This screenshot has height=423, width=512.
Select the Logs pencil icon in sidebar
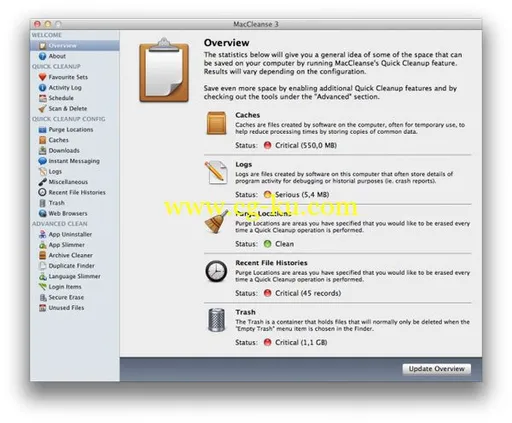pyautogui.click(x=42, y=171)
